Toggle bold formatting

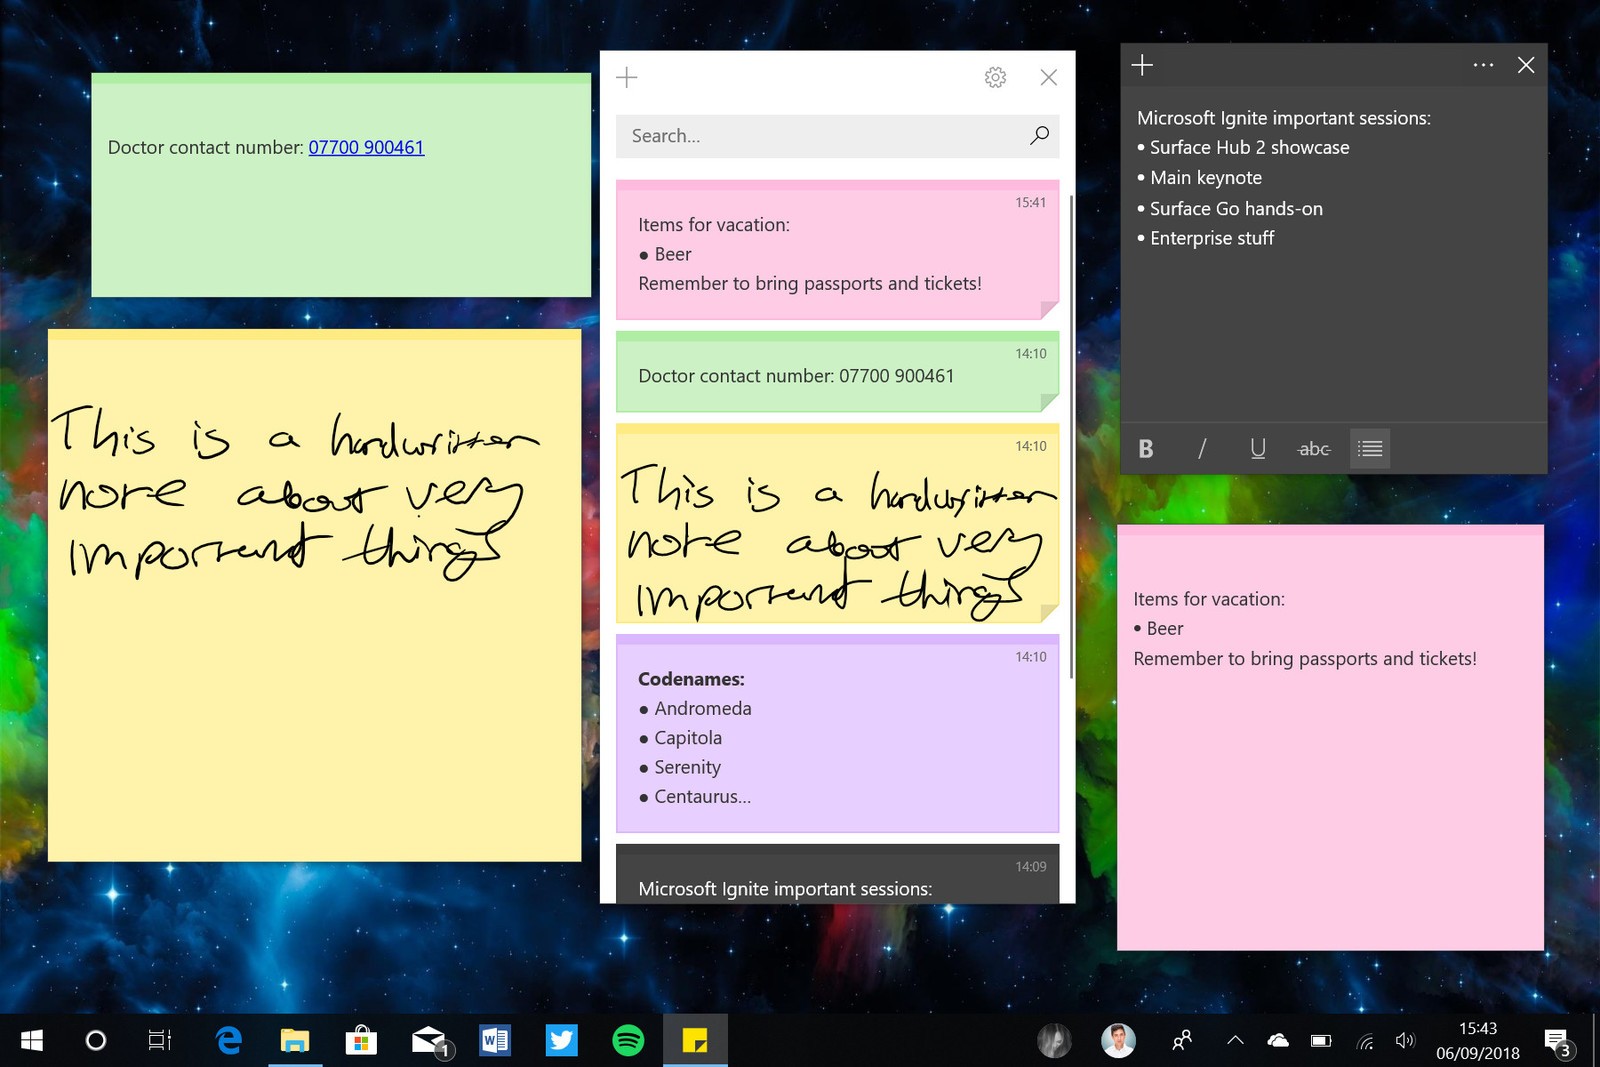point(1146,449)
